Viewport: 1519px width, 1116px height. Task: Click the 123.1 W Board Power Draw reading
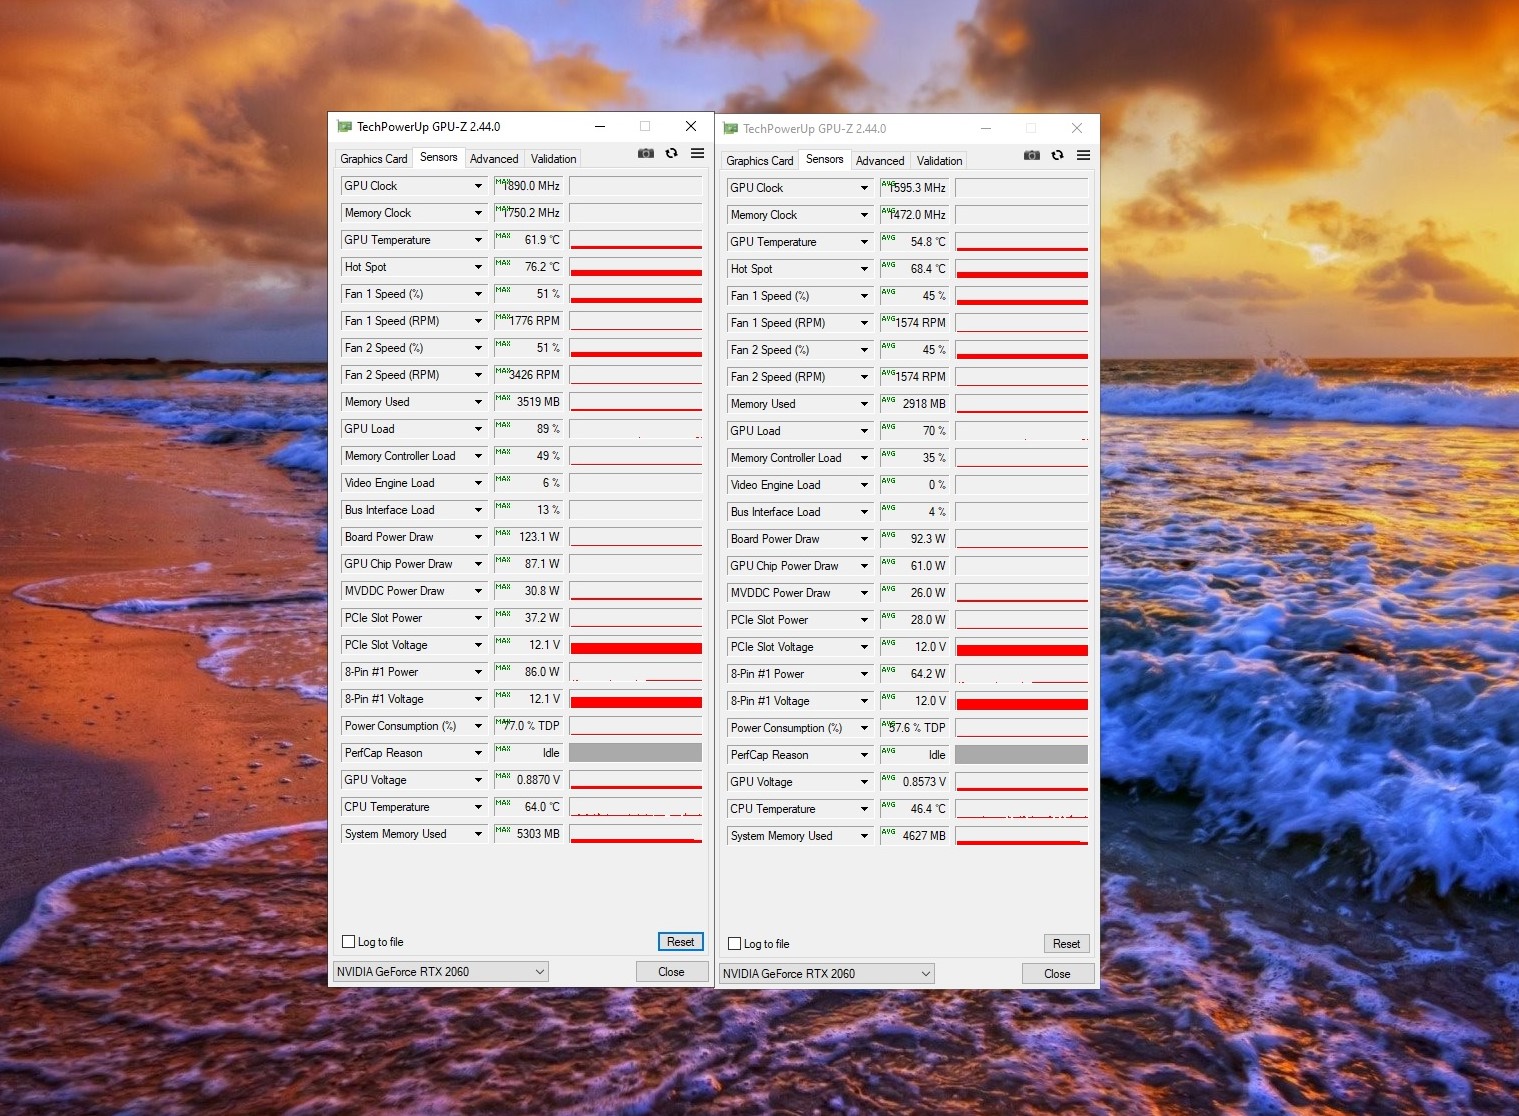[529, 537]
